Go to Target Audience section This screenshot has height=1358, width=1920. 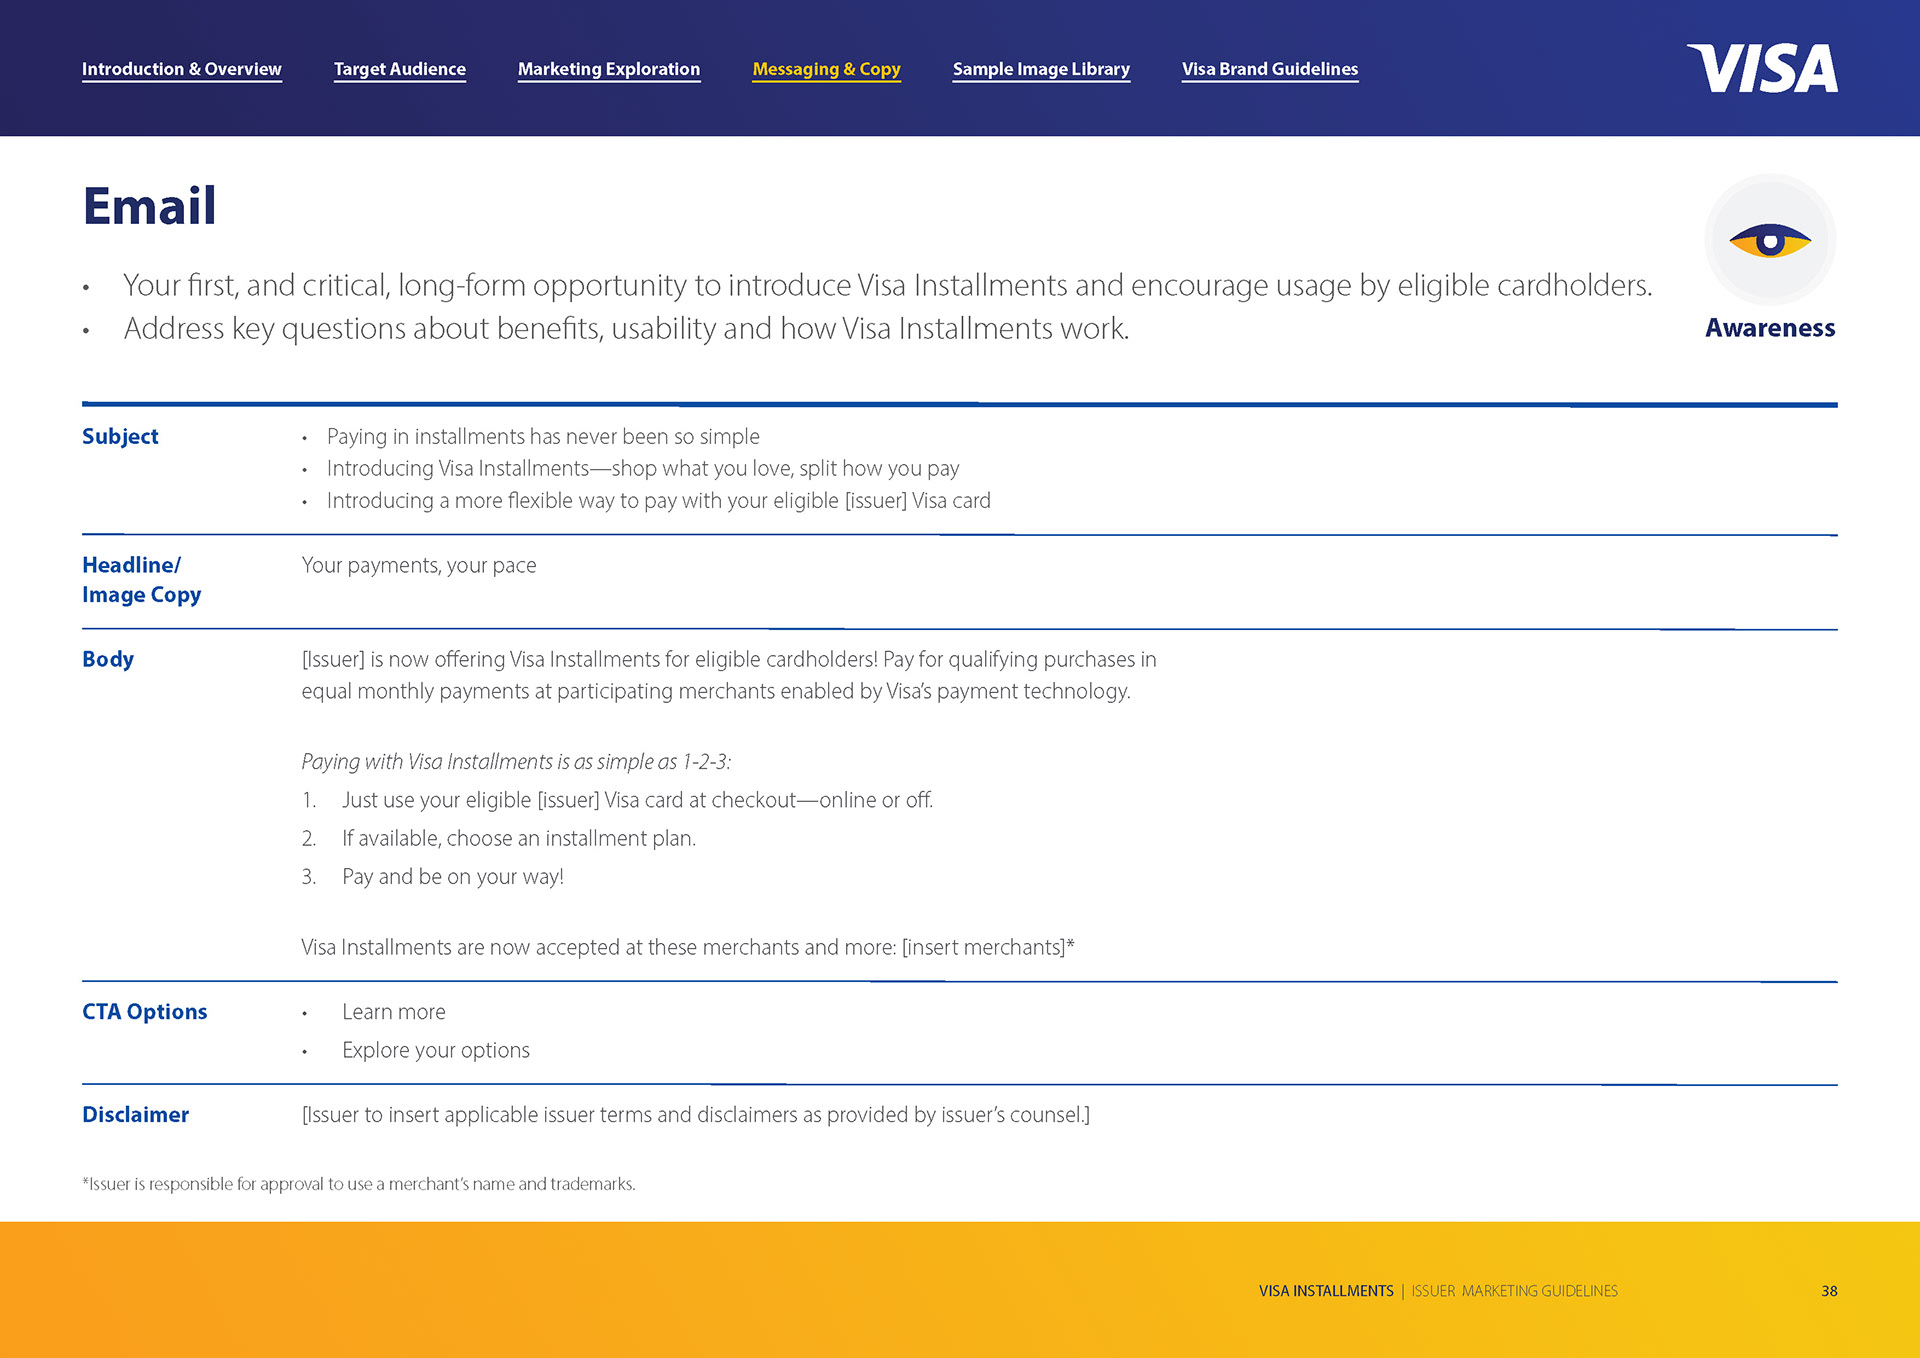[x=399, y=69]
